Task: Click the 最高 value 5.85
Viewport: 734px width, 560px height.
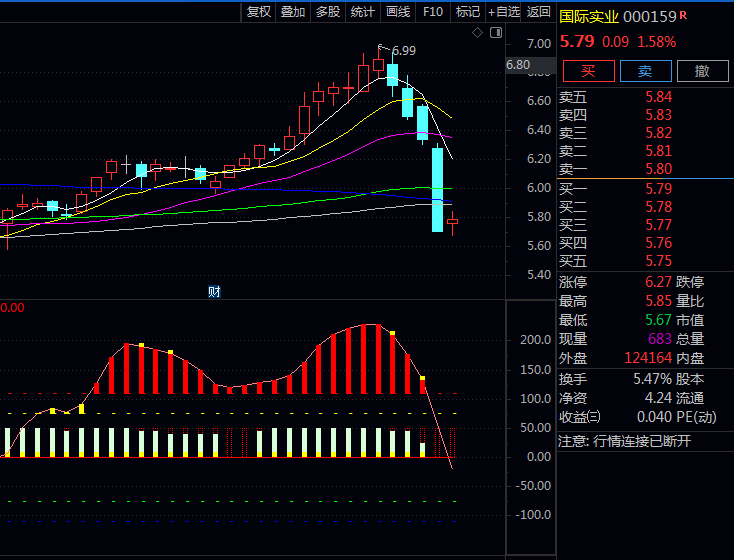Action: 659,301
